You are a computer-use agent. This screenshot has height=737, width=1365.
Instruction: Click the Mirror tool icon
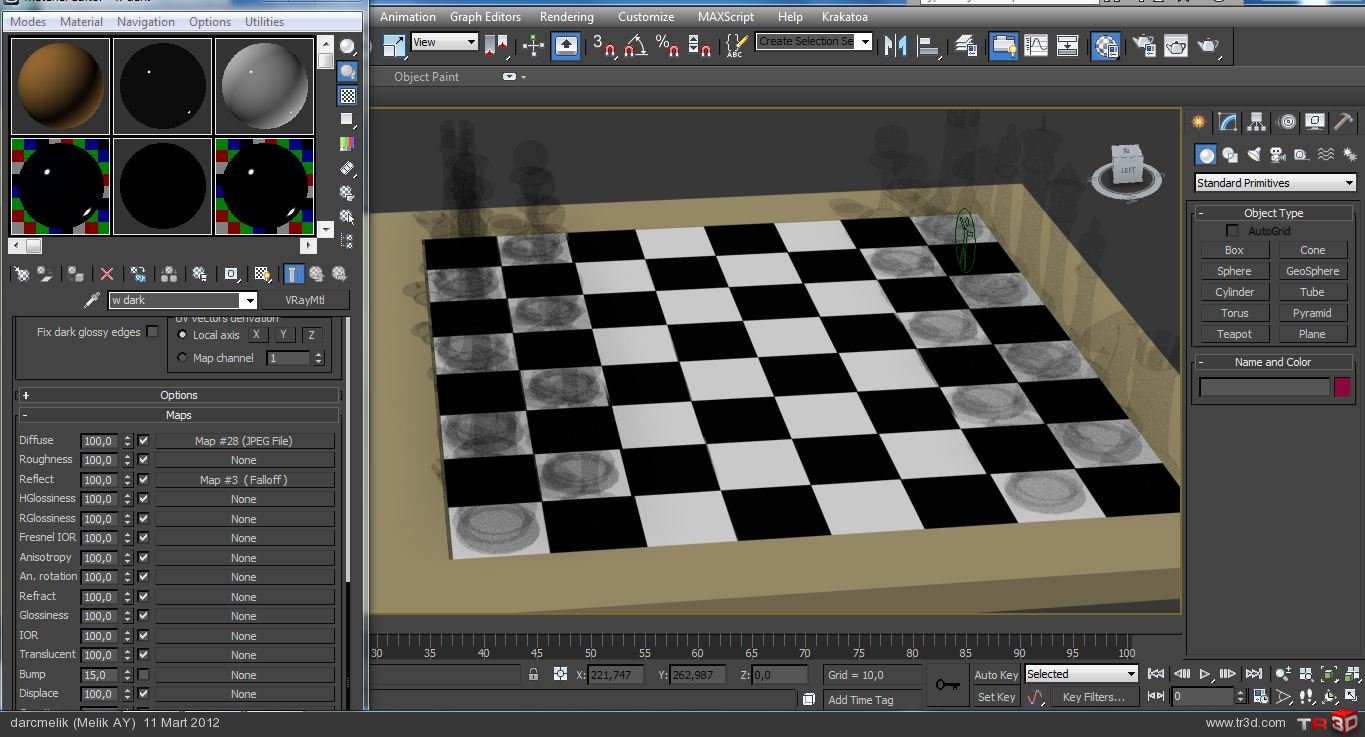(895, 45)
